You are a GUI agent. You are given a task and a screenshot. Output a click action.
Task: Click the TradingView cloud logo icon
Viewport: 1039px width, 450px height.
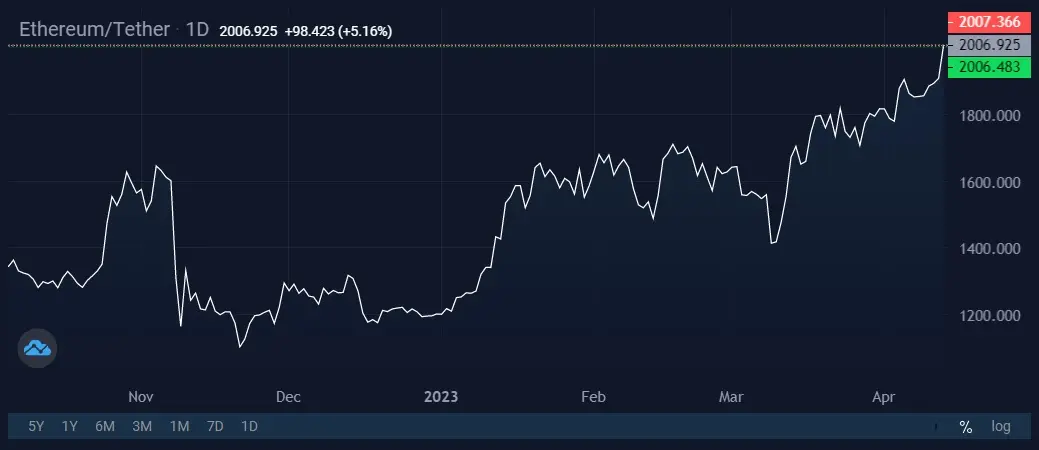(37, 348)
